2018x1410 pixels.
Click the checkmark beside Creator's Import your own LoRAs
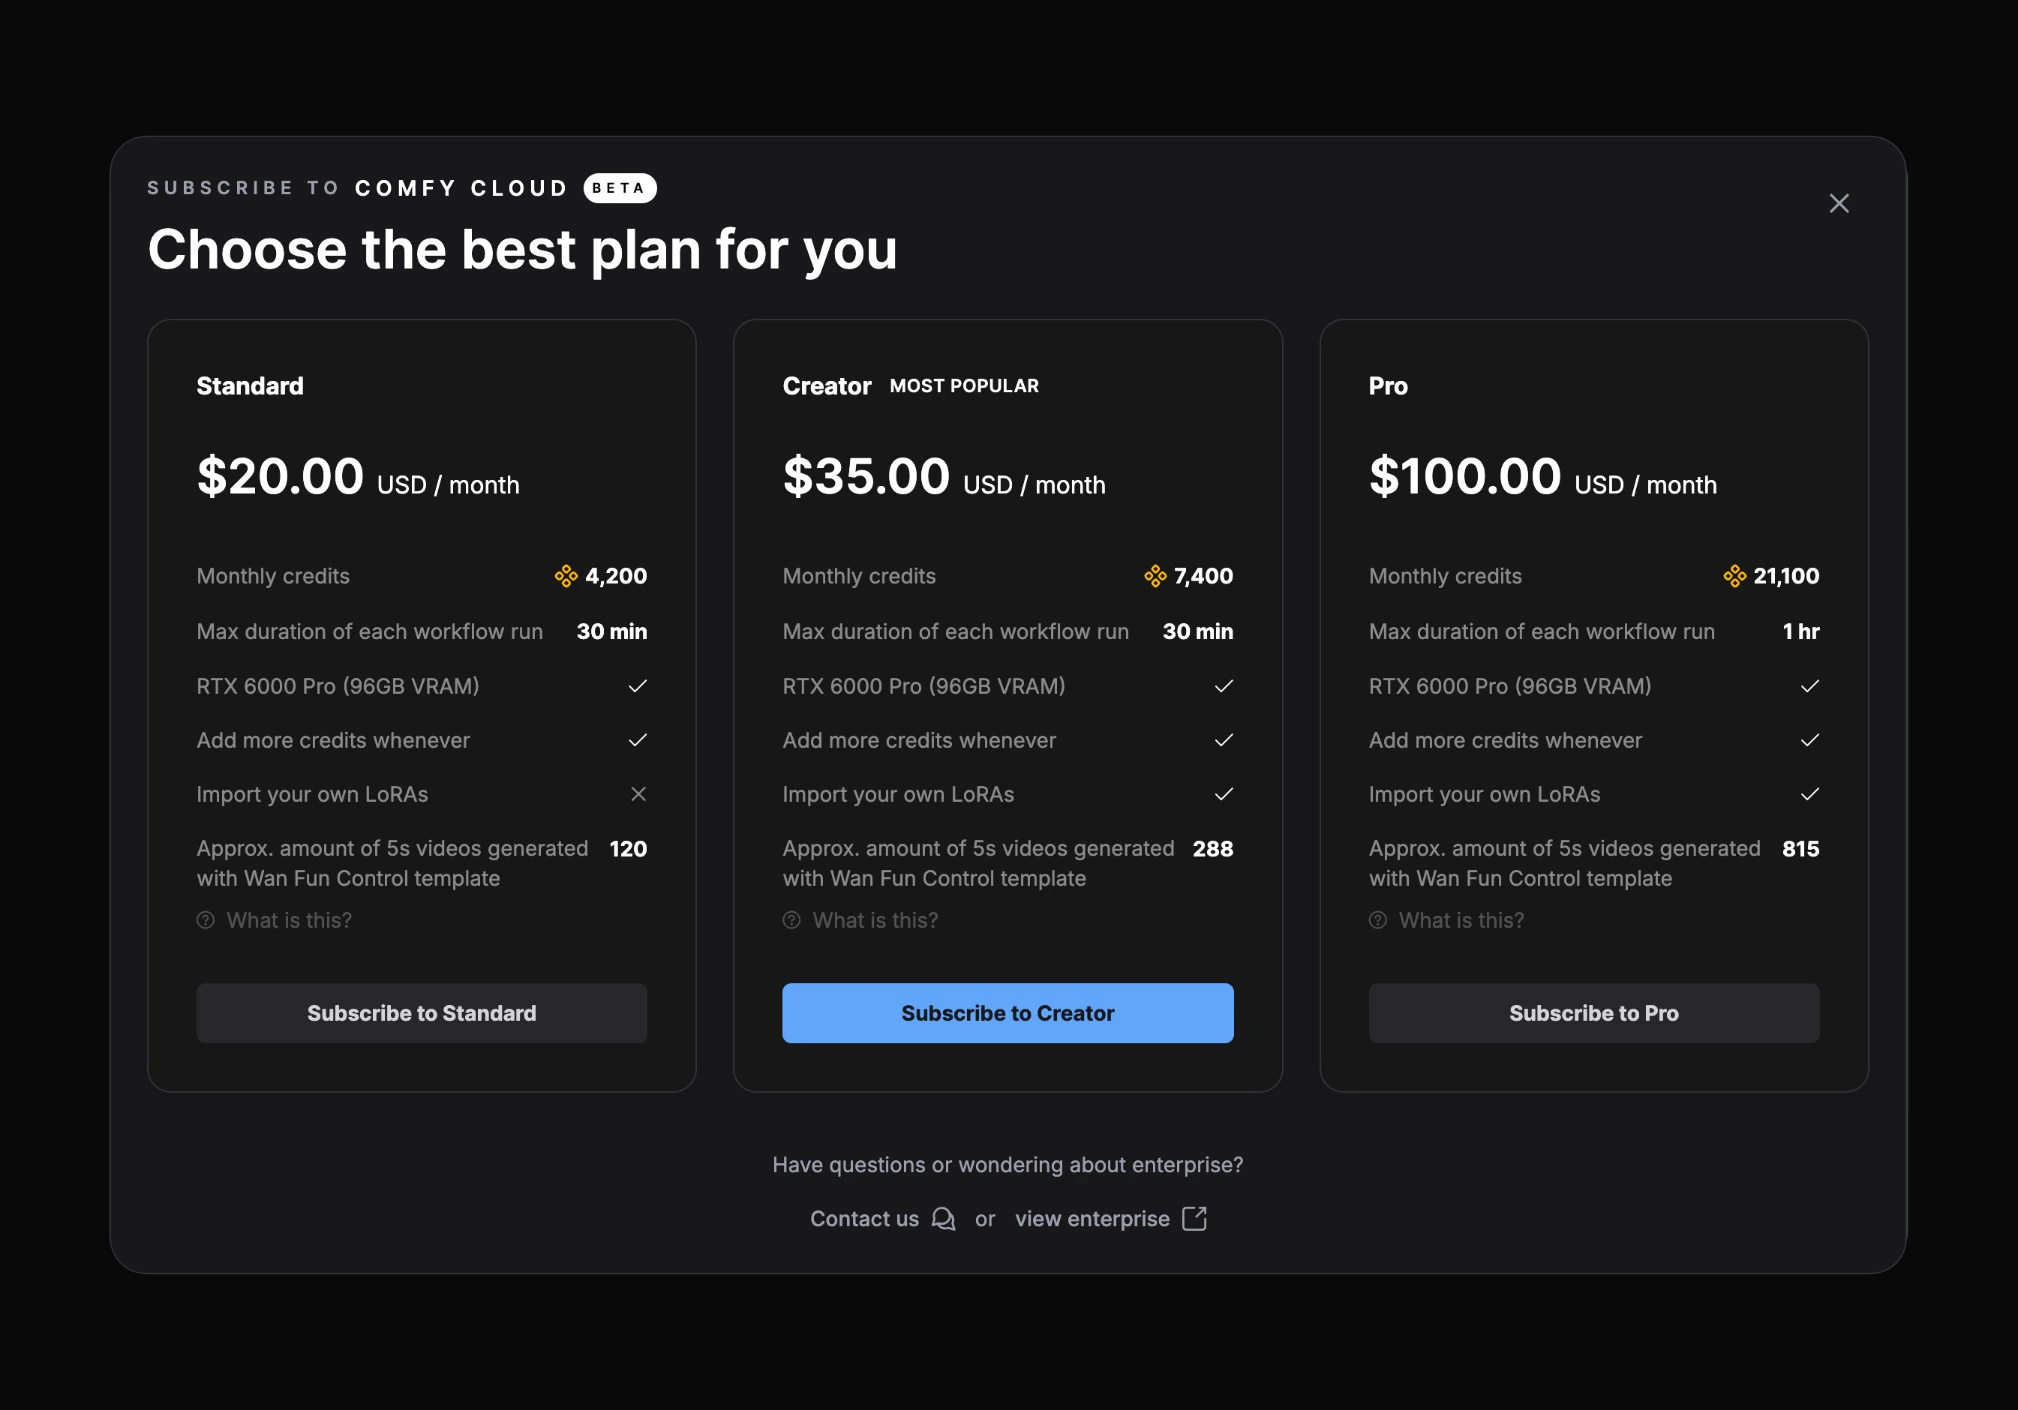click(x=1224, y=794)
